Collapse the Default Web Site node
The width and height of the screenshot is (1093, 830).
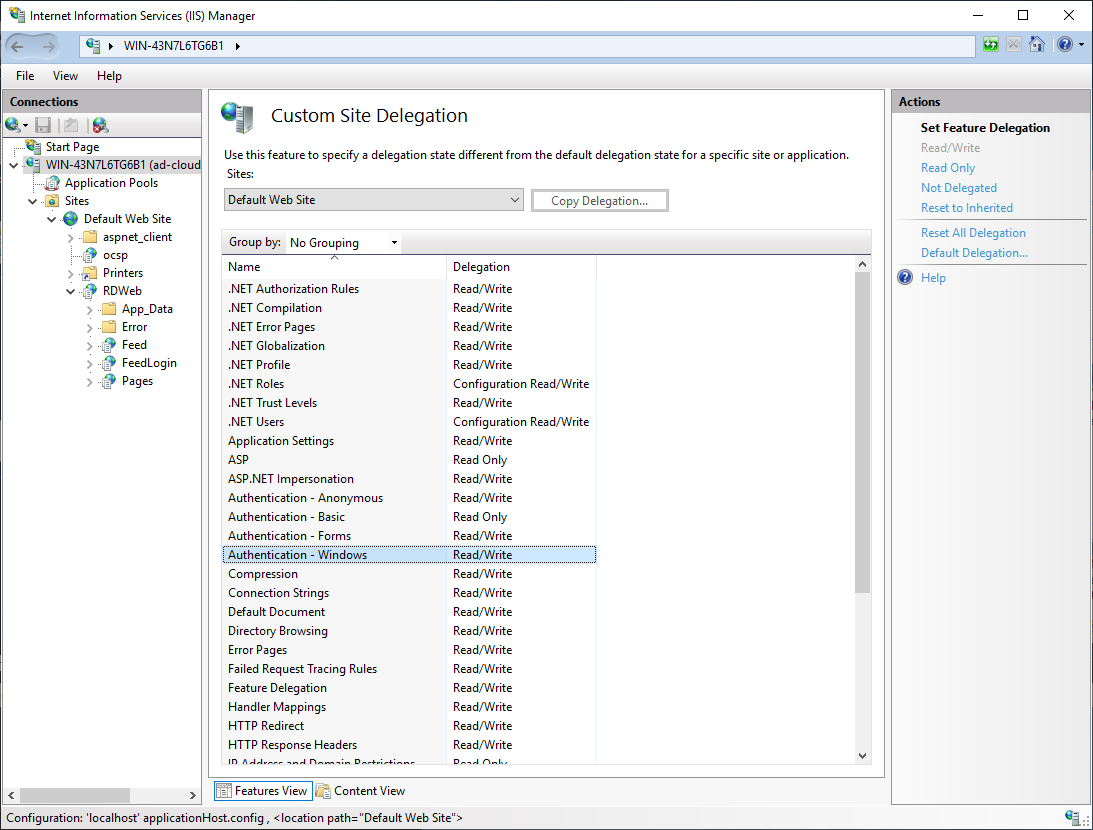coord(52,220)
